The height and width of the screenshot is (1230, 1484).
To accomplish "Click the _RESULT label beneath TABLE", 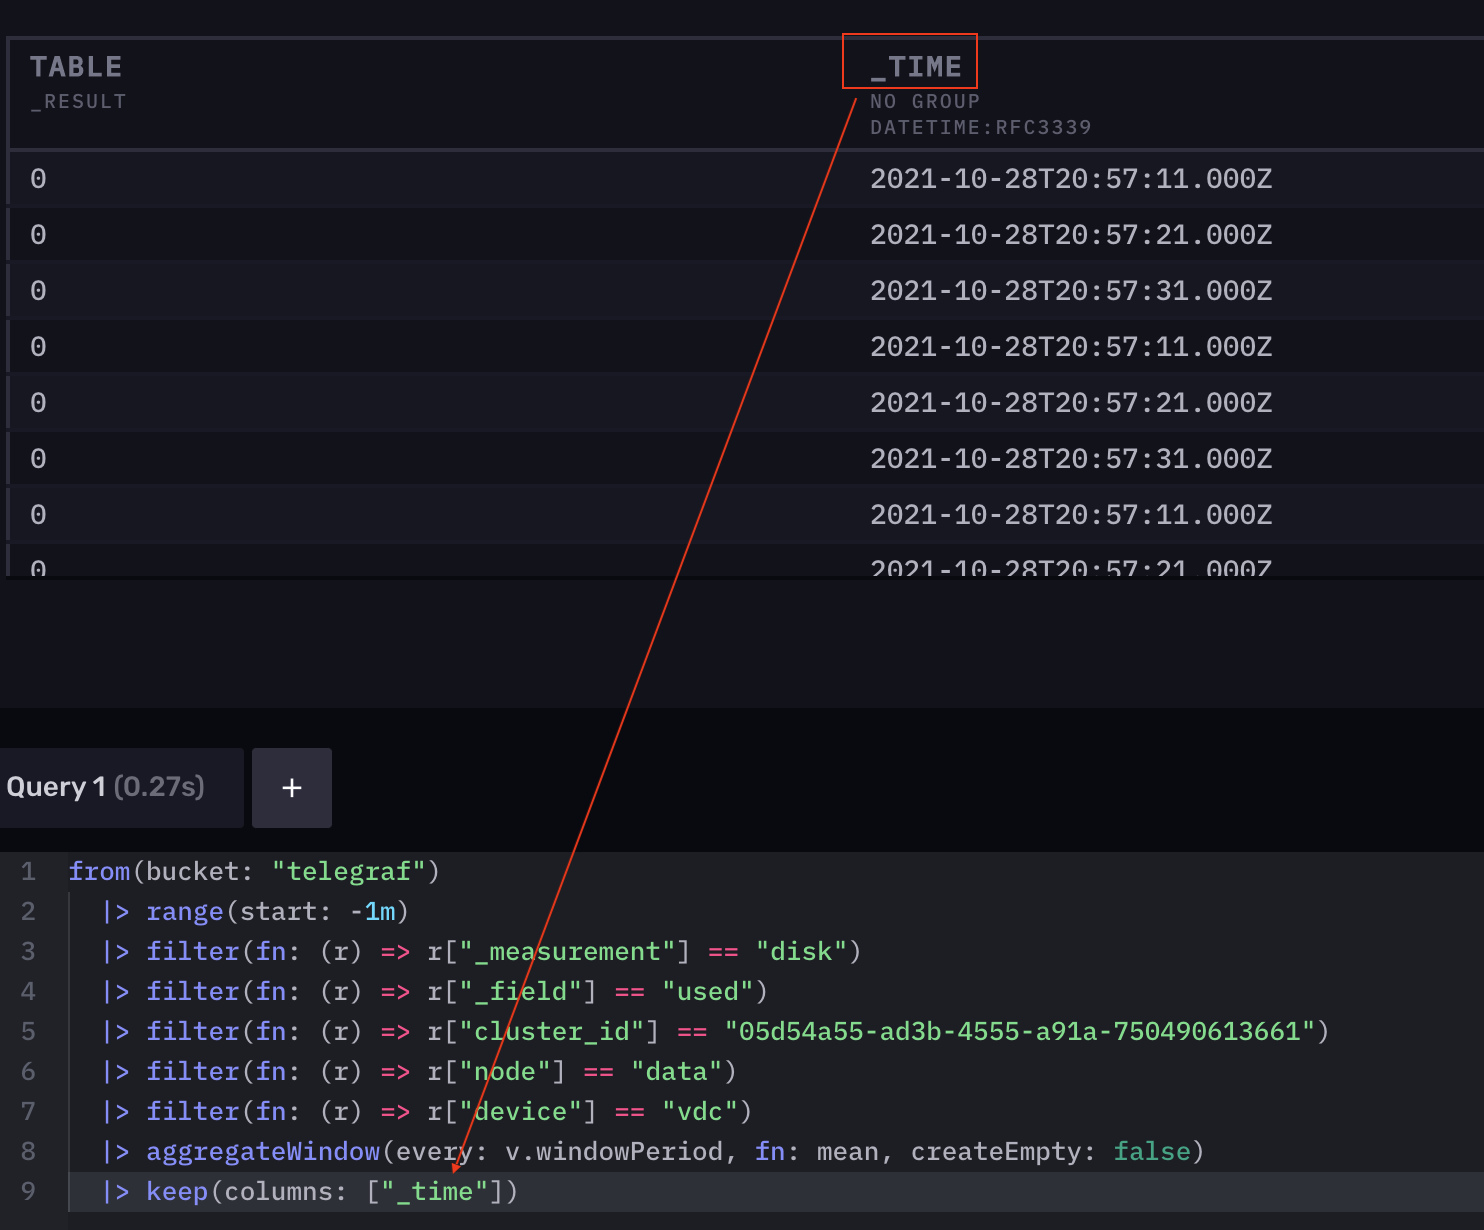I will tap(78, 101).
